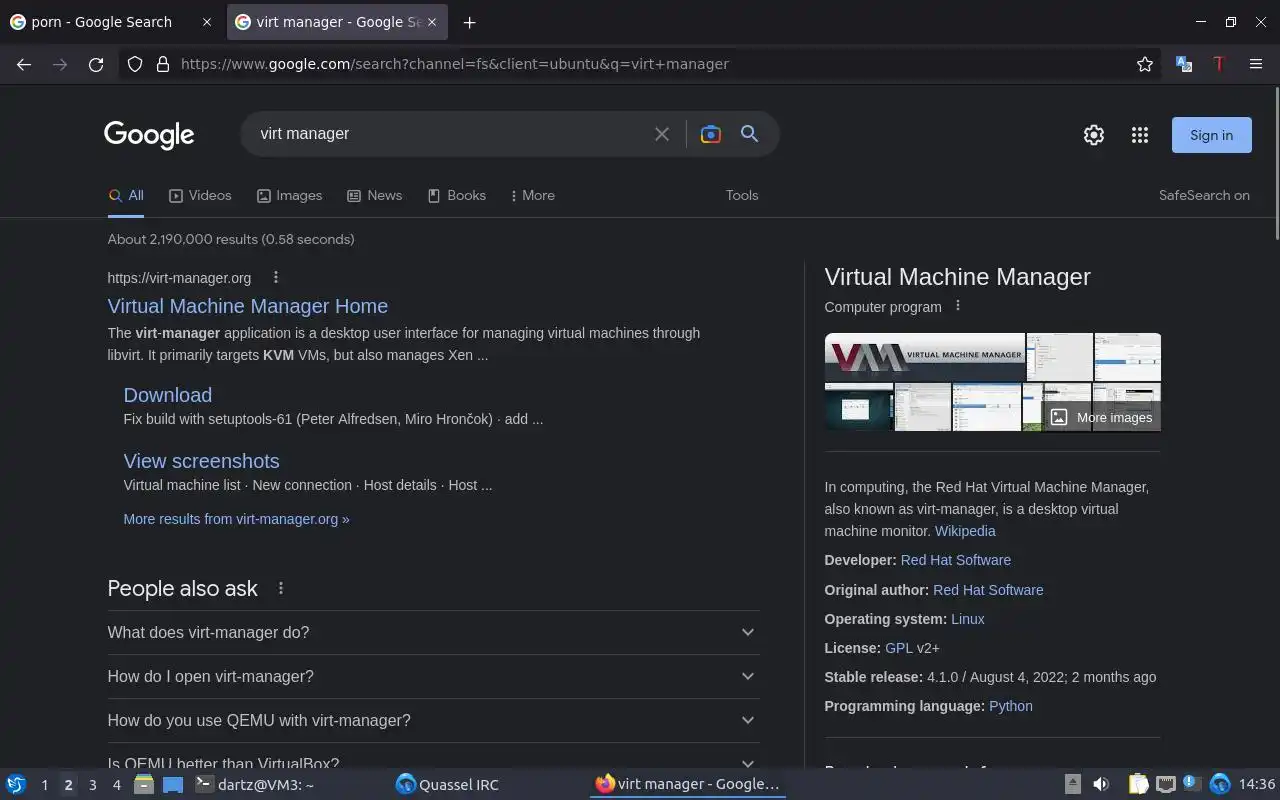
Task: Open the Tools search options
Action: [x=742, y=196]
